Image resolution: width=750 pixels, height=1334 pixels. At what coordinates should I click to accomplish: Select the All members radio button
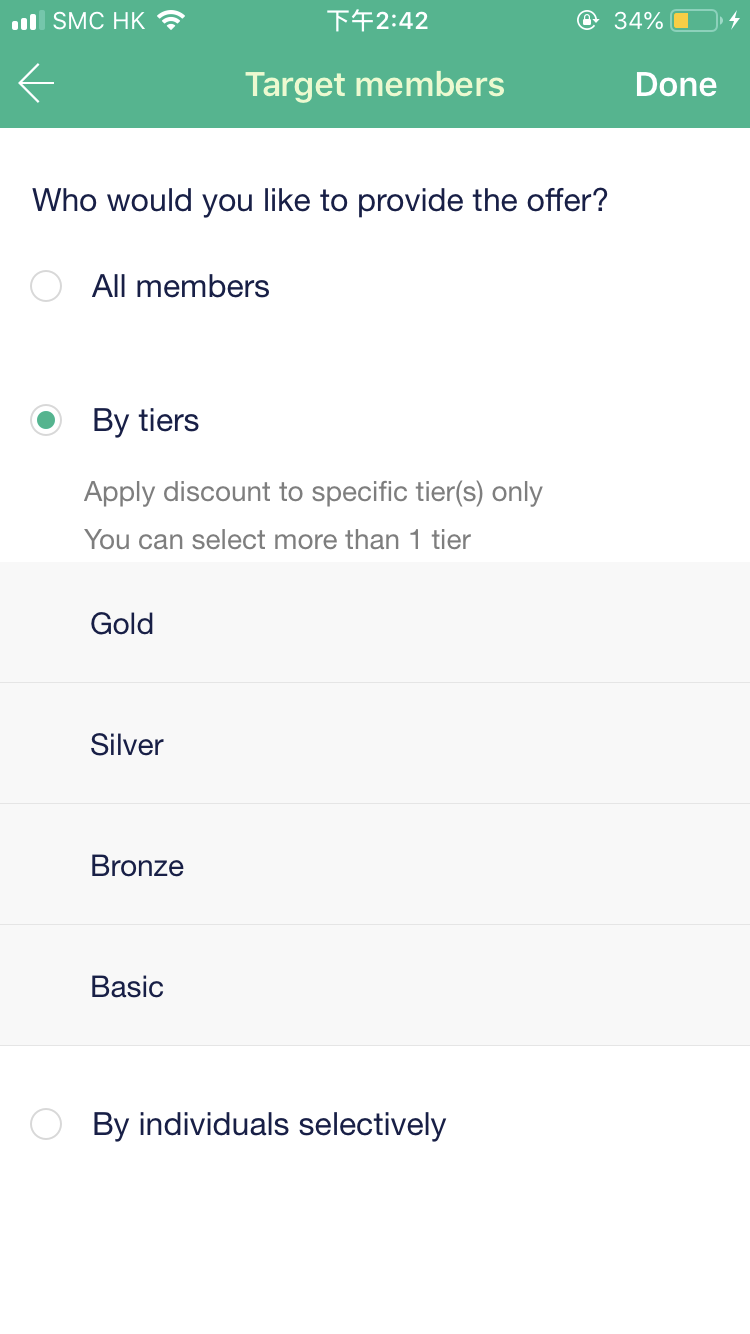[46, 286]
